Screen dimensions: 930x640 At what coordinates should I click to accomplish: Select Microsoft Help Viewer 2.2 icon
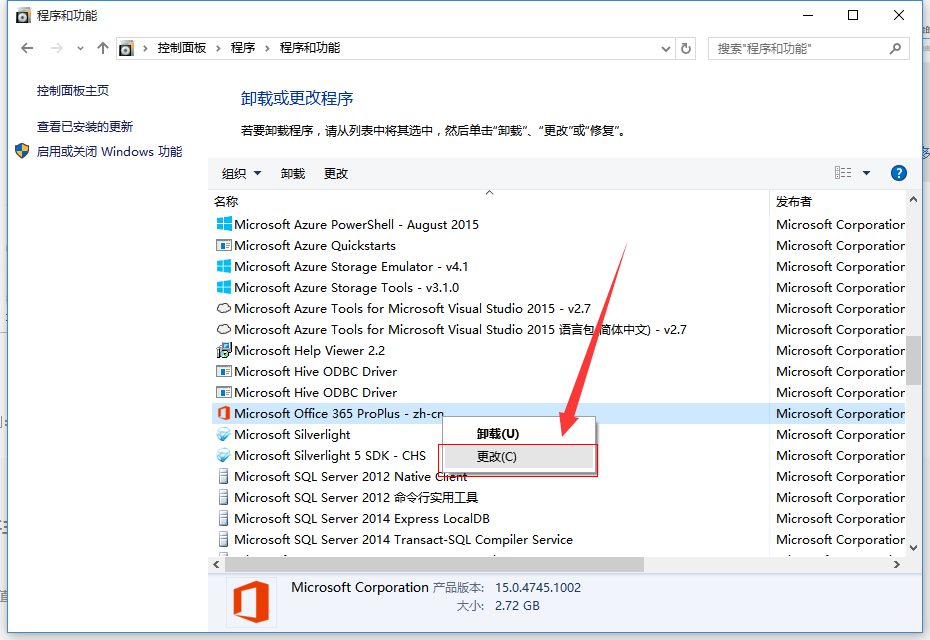(224, 351)
